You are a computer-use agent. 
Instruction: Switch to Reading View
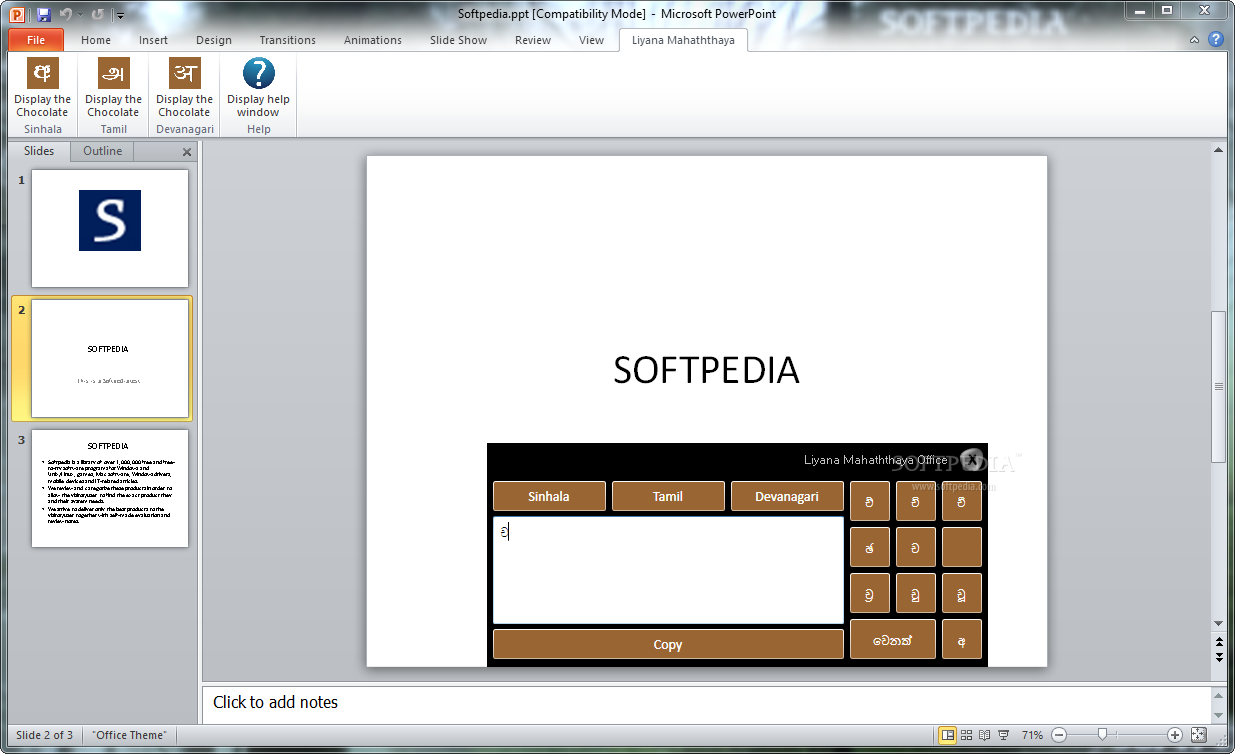click(985, 735)
